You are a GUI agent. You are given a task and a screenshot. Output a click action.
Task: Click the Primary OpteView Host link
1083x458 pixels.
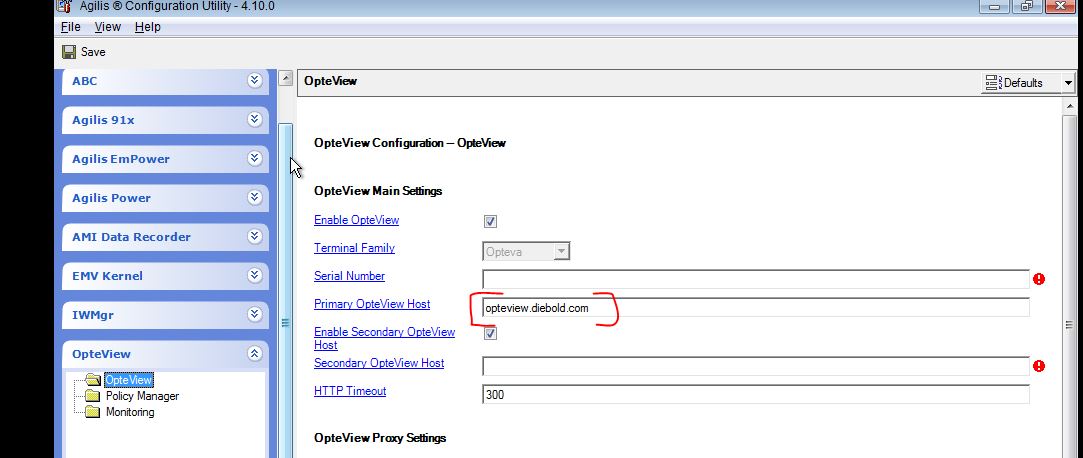tap(372, 303)
